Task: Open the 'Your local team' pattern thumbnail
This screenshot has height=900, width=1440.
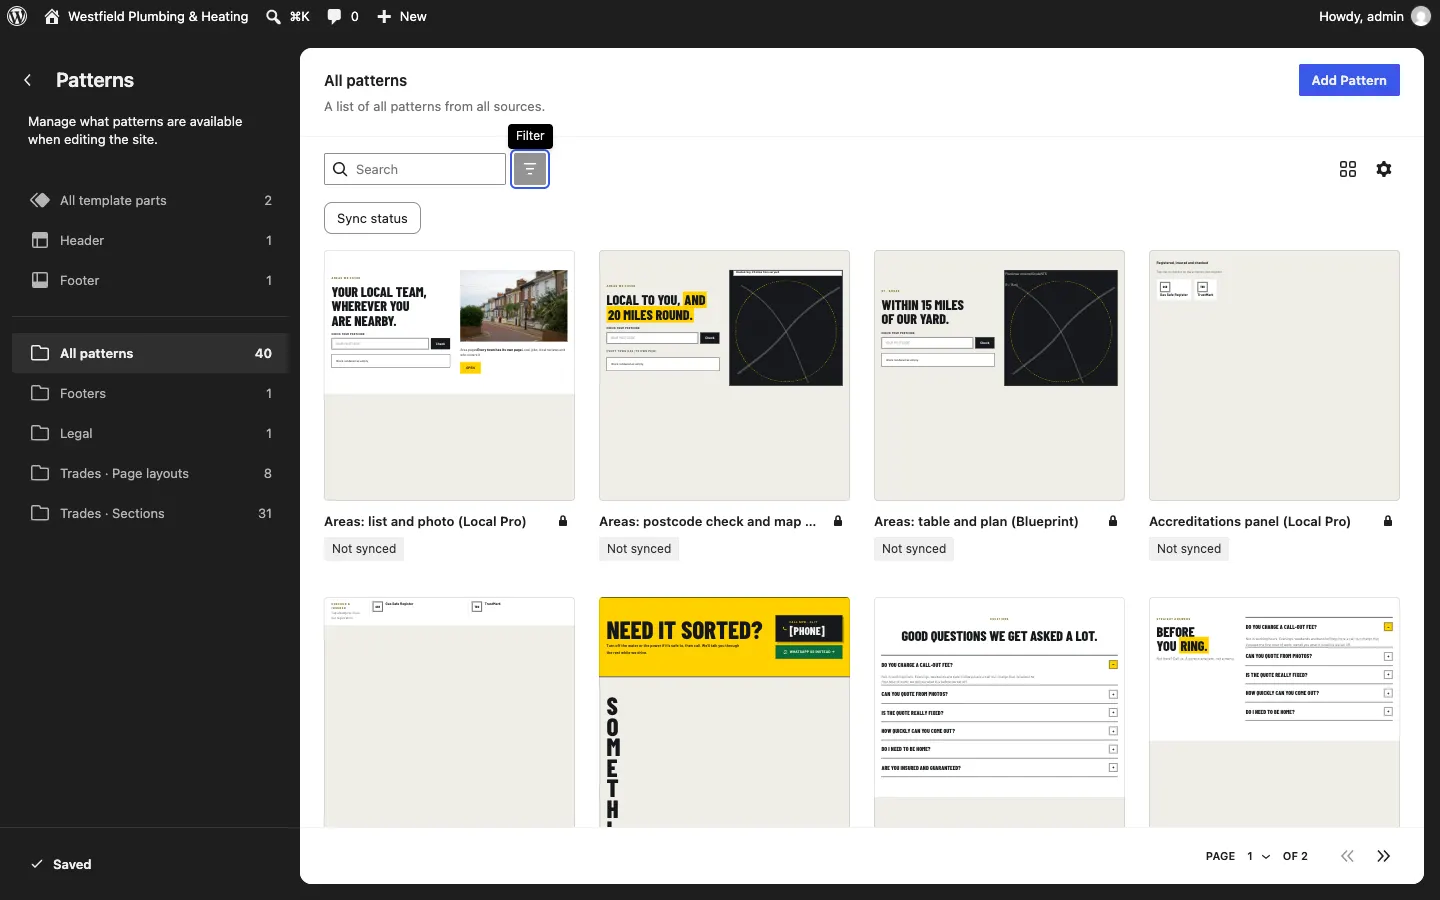Action: 449,375
